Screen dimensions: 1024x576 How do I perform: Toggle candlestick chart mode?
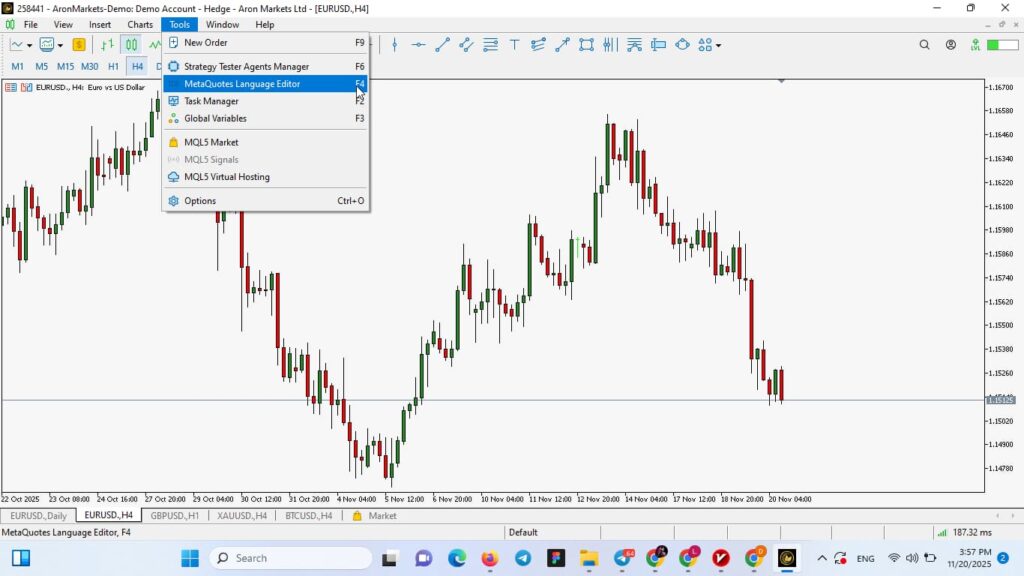131,45
